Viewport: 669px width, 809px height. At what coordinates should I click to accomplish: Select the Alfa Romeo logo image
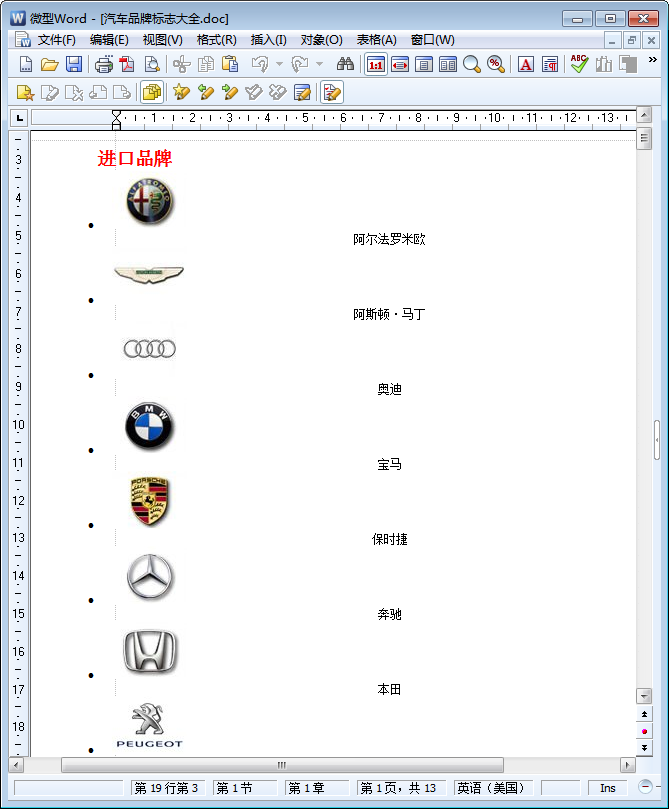click(x=150, y=201)
